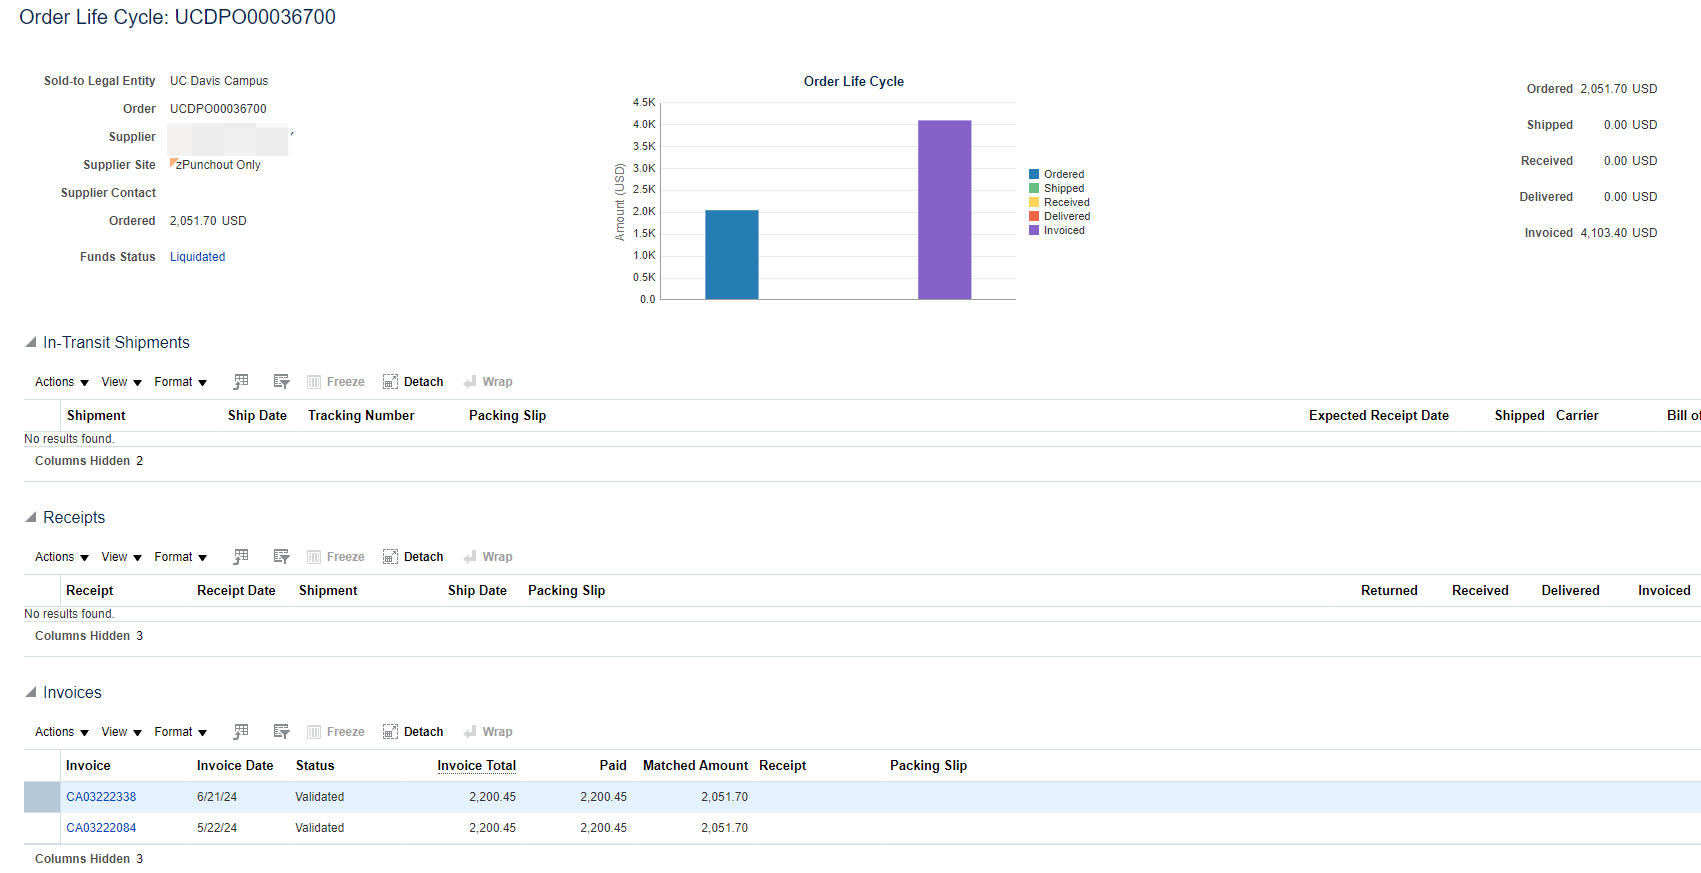The height and width of the screenshot is (873, 1701).
Task: Click the query-by-example icon in Invoices toolbar
Action: pyautogui.click(x=282, y=732)
